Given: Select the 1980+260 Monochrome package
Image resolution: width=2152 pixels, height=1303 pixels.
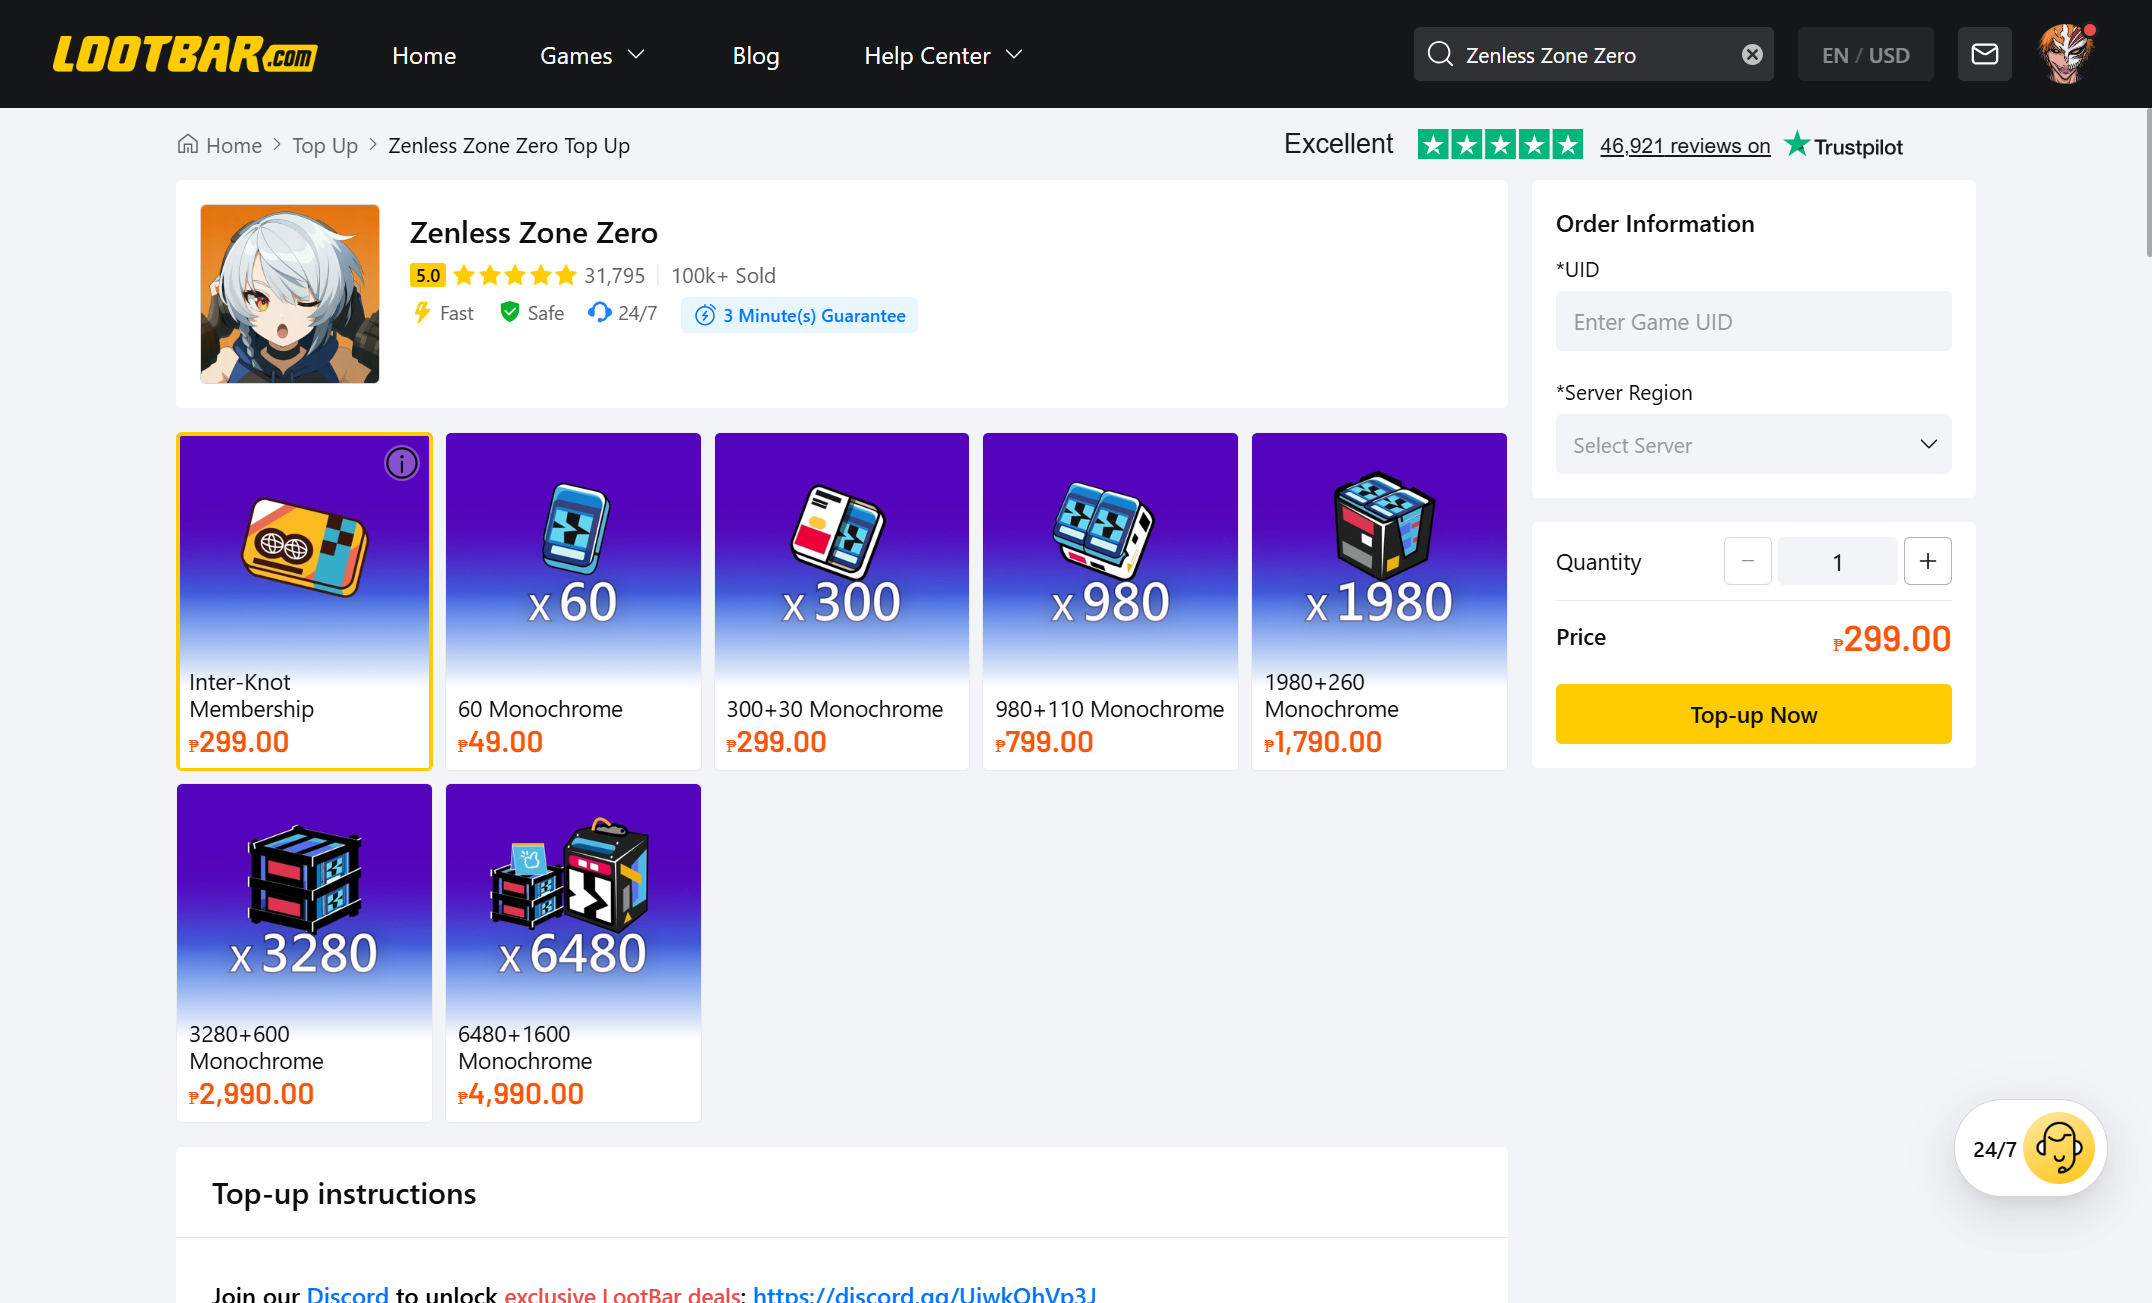Looking at the screenshot, I should (1379, 601).
